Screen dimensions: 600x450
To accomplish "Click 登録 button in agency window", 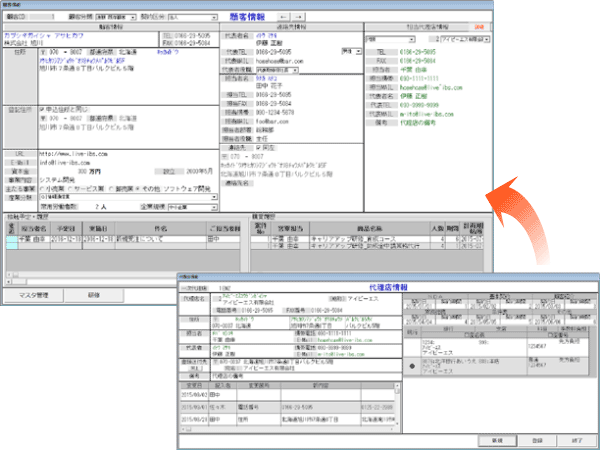I will point(535,438).
